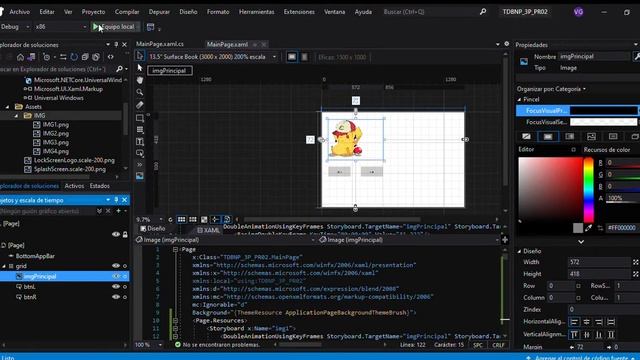The width and height of the screenshot is (640, 360).
Task: Collapse the grid node in objects tree
Action: click(4, 266)
